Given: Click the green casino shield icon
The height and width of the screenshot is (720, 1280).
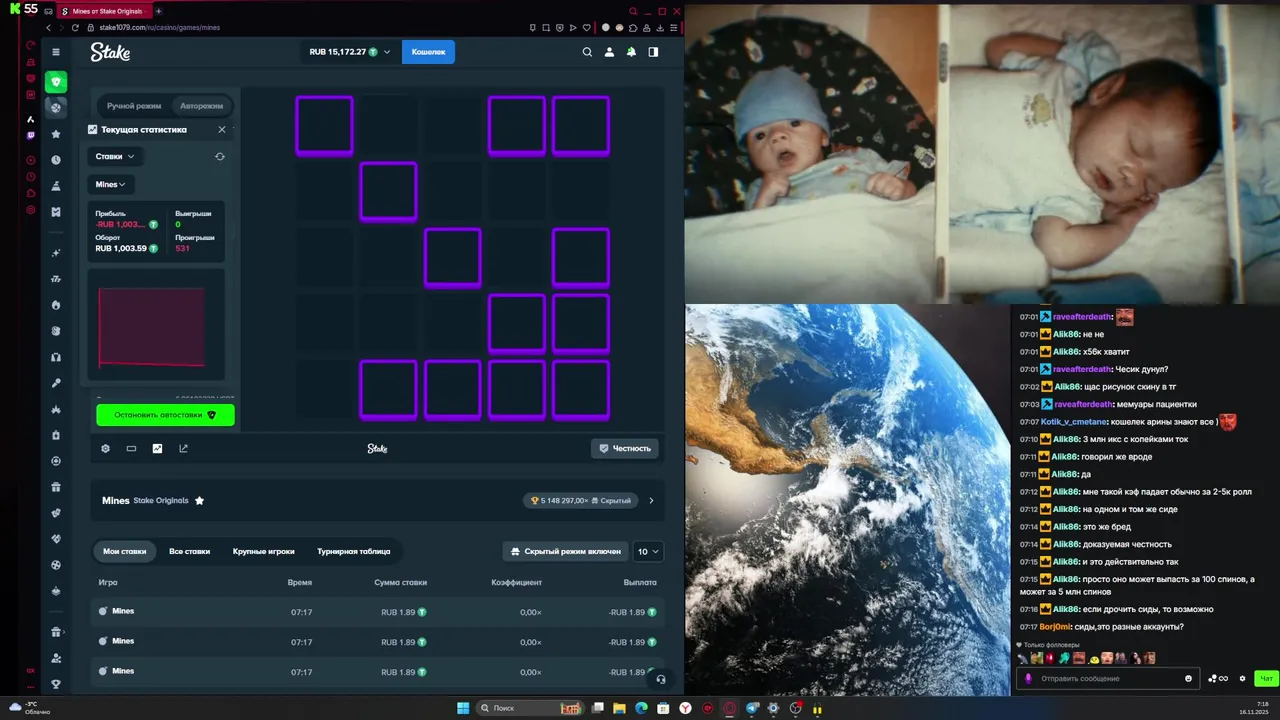Looking at the screenshot, I should click(x=56, y=82).
